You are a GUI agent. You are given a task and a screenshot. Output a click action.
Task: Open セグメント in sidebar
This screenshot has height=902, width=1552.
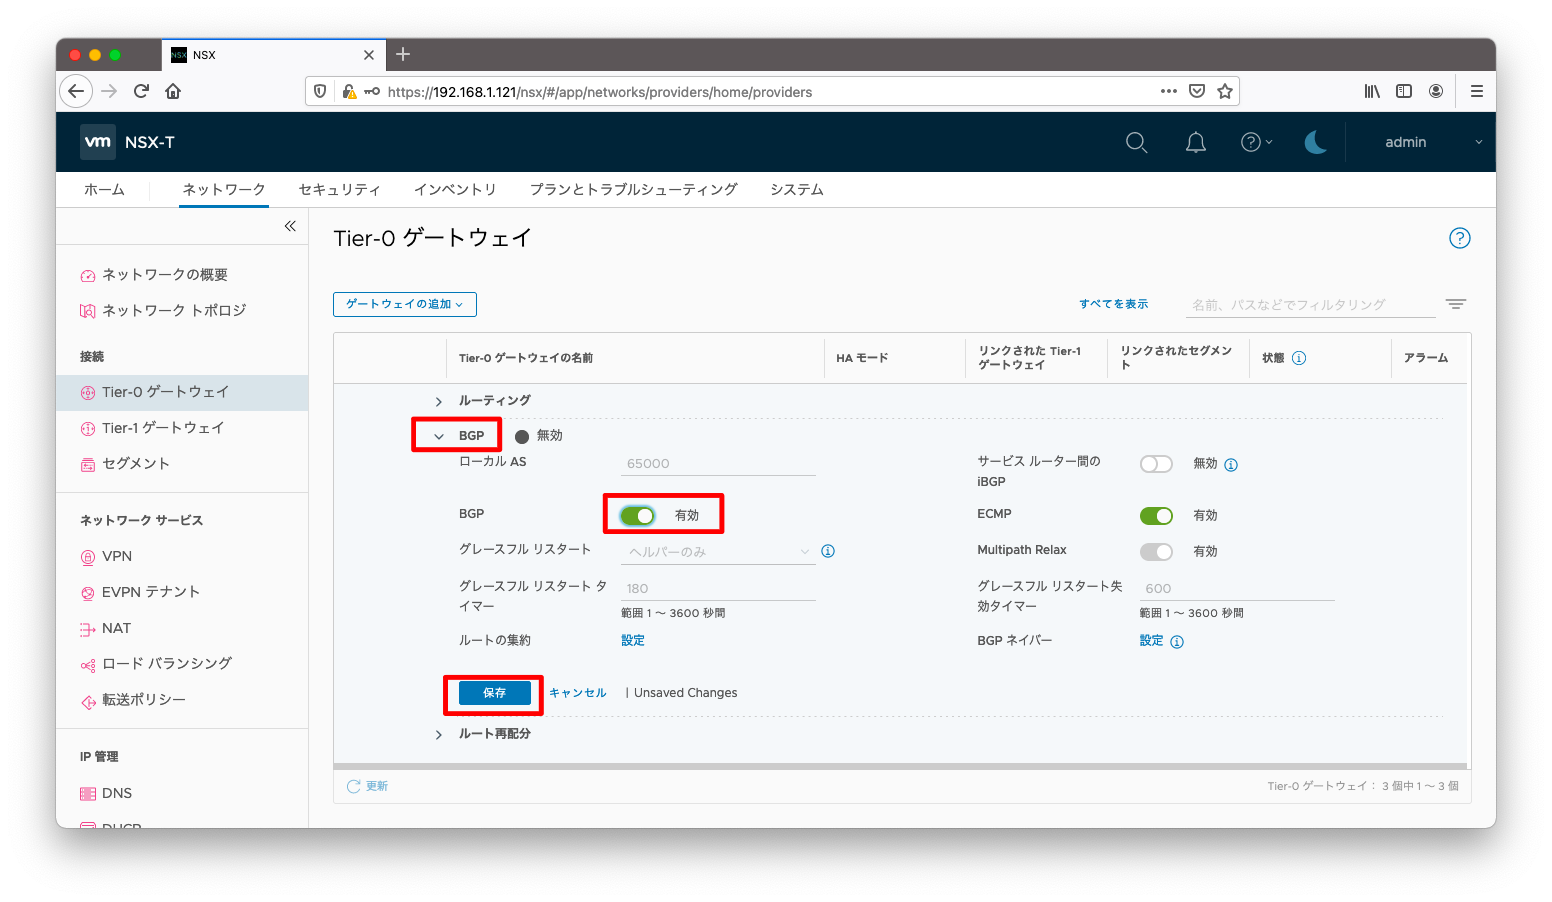pyautogui.click(x=136, y=464)
